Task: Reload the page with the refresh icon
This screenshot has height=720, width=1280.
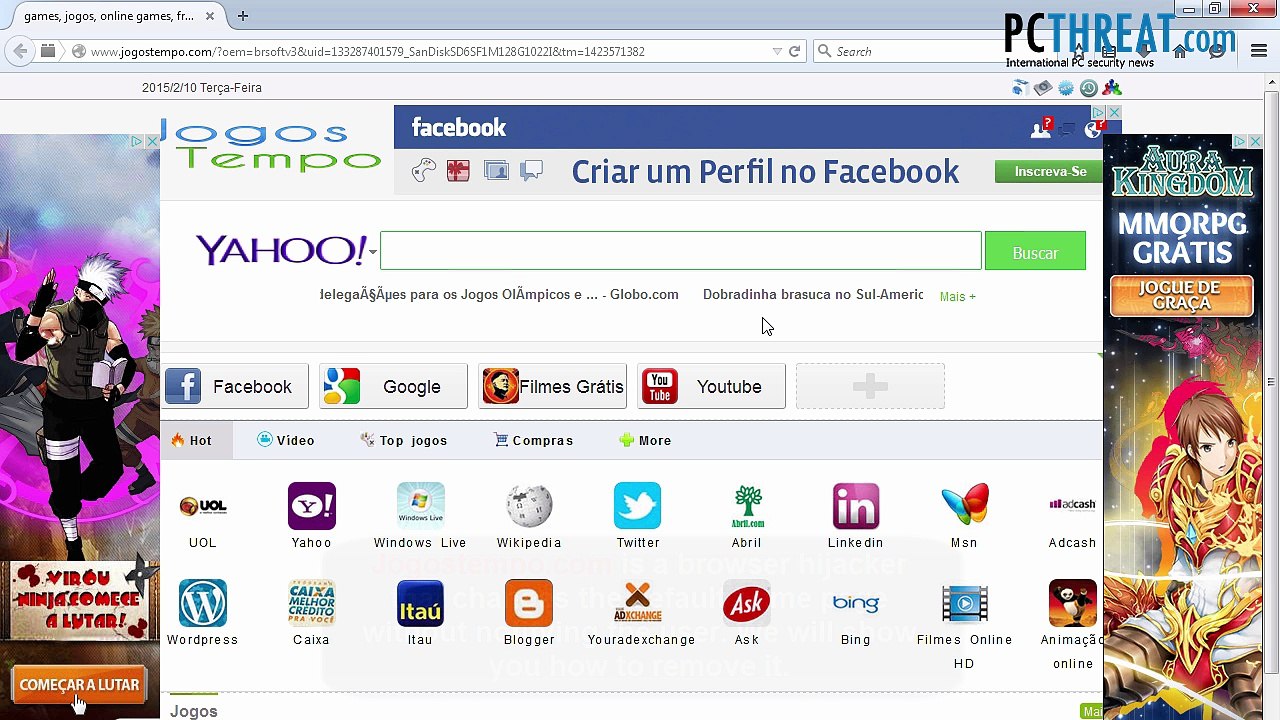Action: pos(795,51)
